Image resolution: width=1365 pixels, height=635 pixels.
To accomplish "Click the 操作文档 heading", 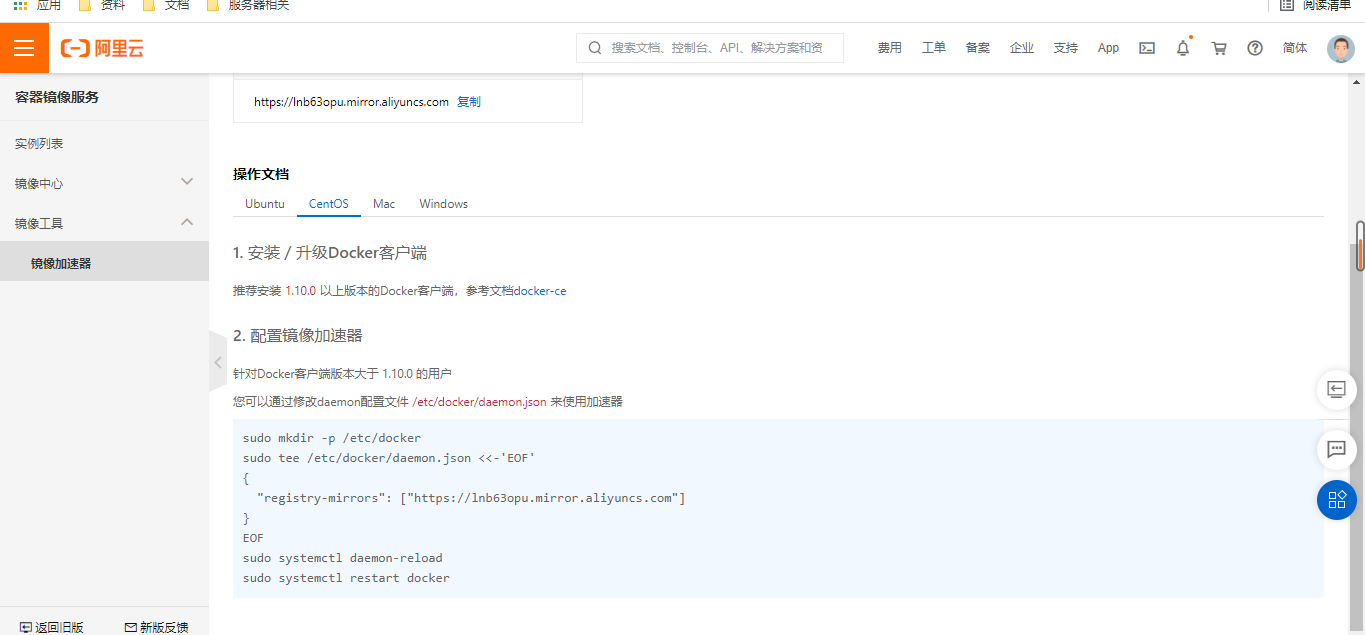I will [261, 174].
